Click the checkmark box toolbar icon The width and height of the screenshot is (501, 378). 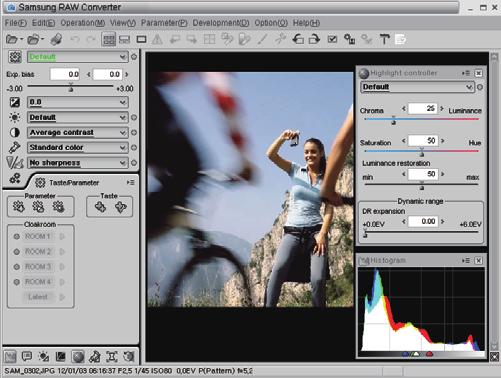[x=332, y=39]
